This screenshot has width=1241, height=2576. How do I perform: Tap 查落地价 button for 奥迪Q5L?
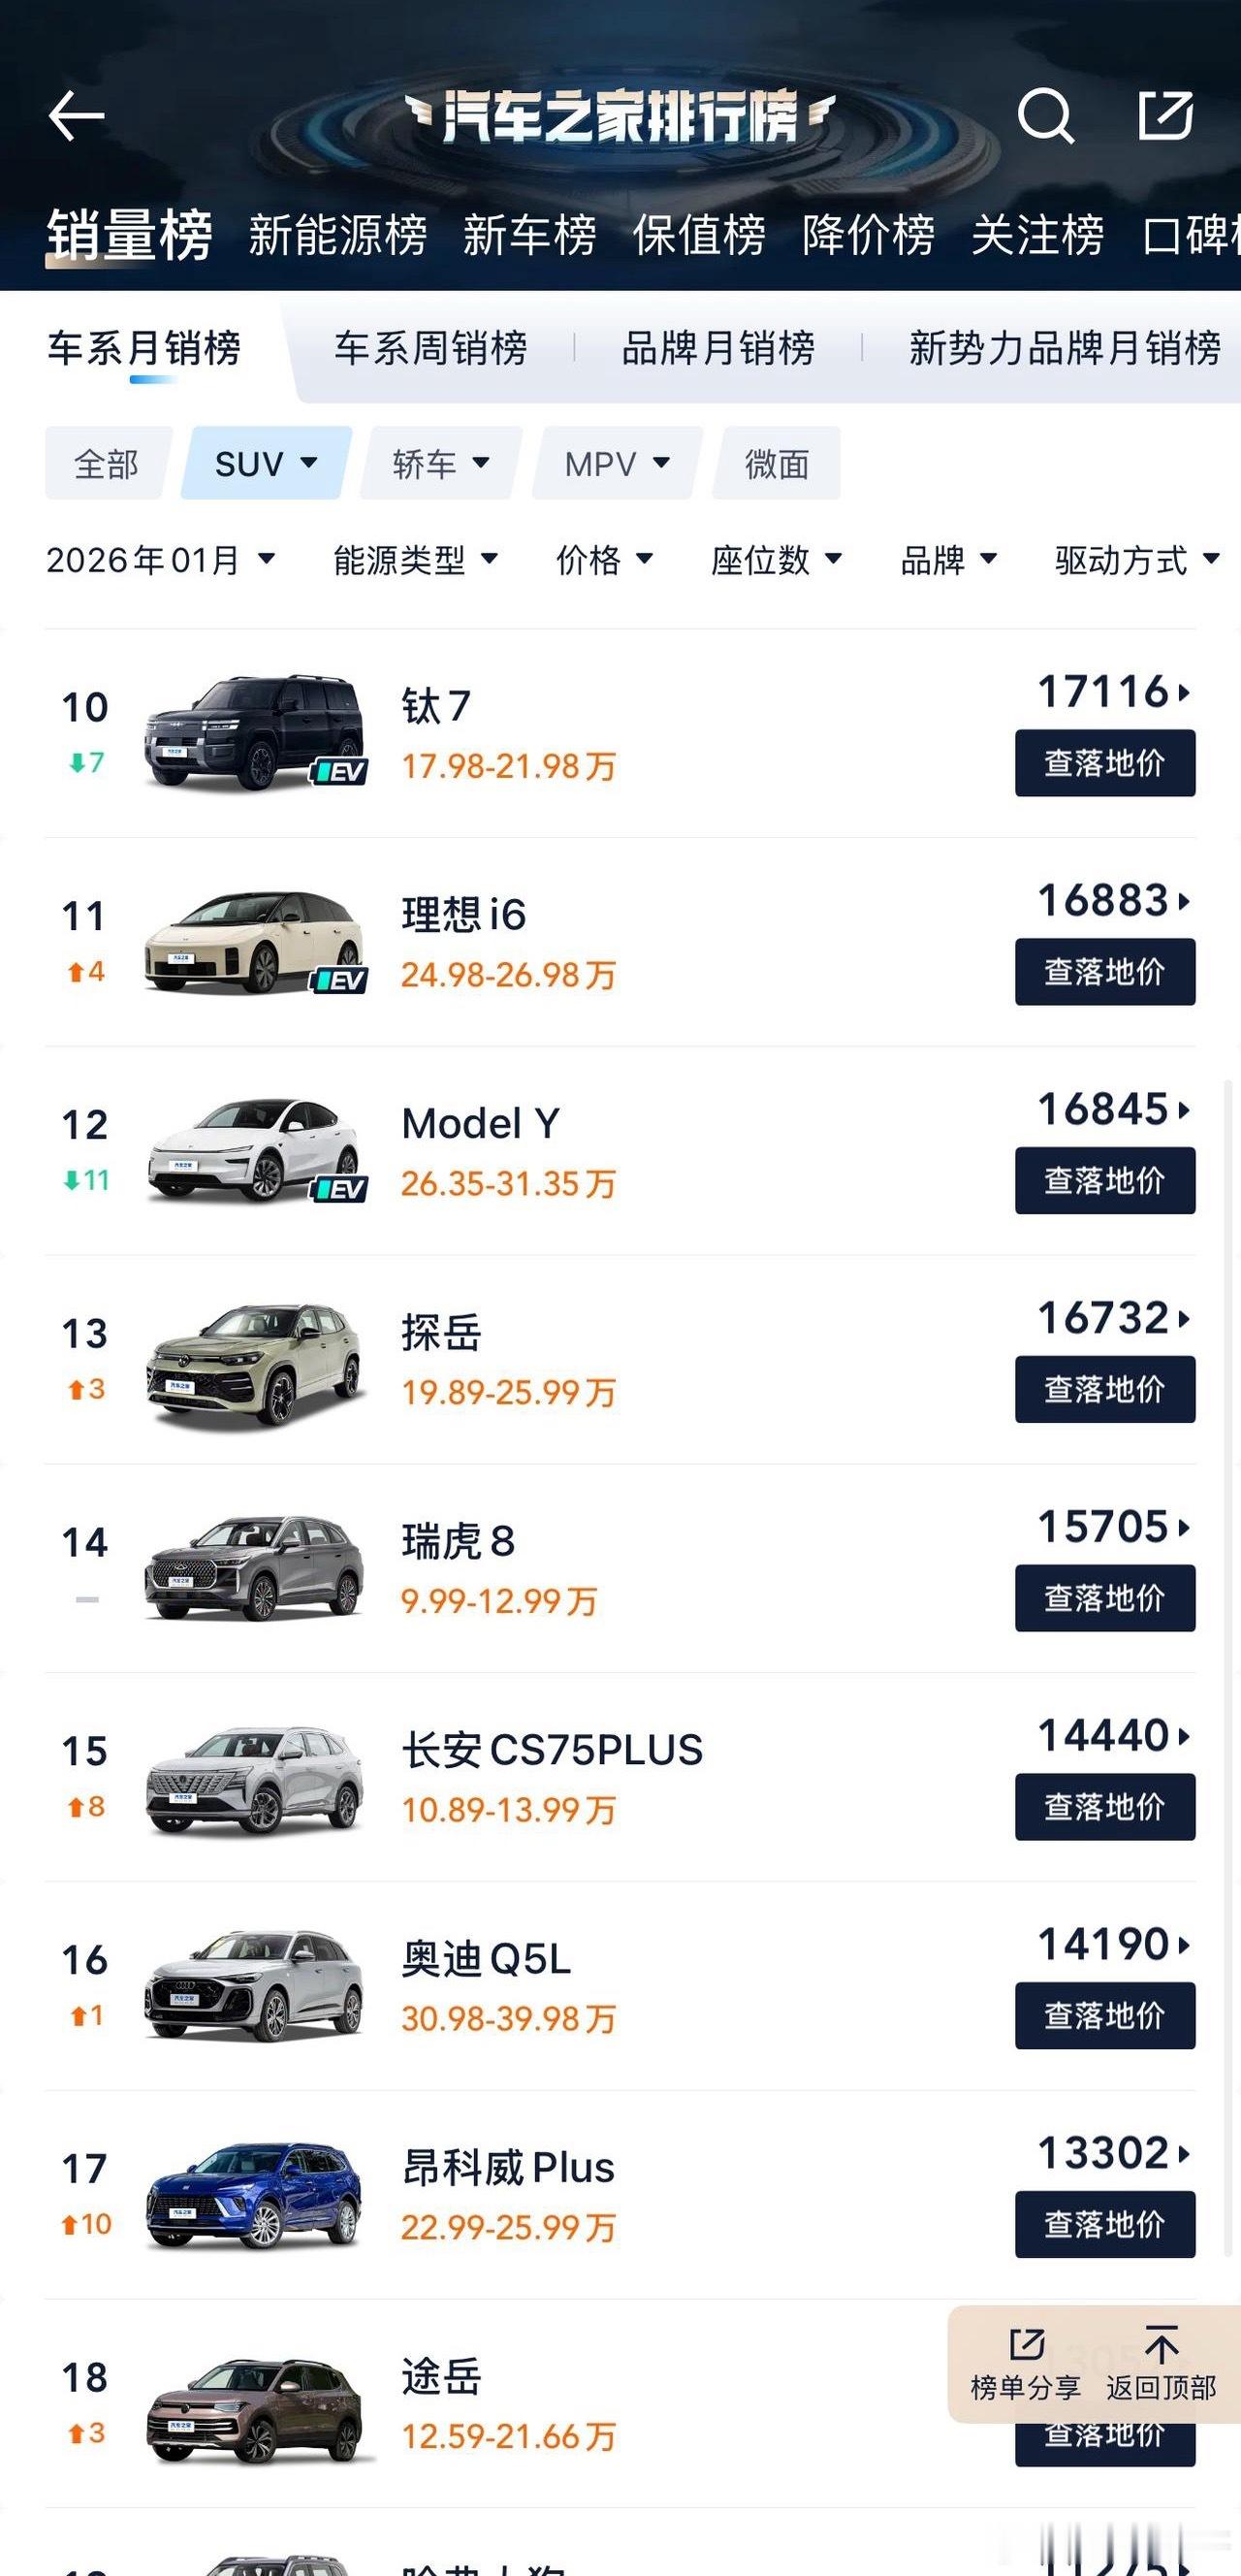1105,2015
